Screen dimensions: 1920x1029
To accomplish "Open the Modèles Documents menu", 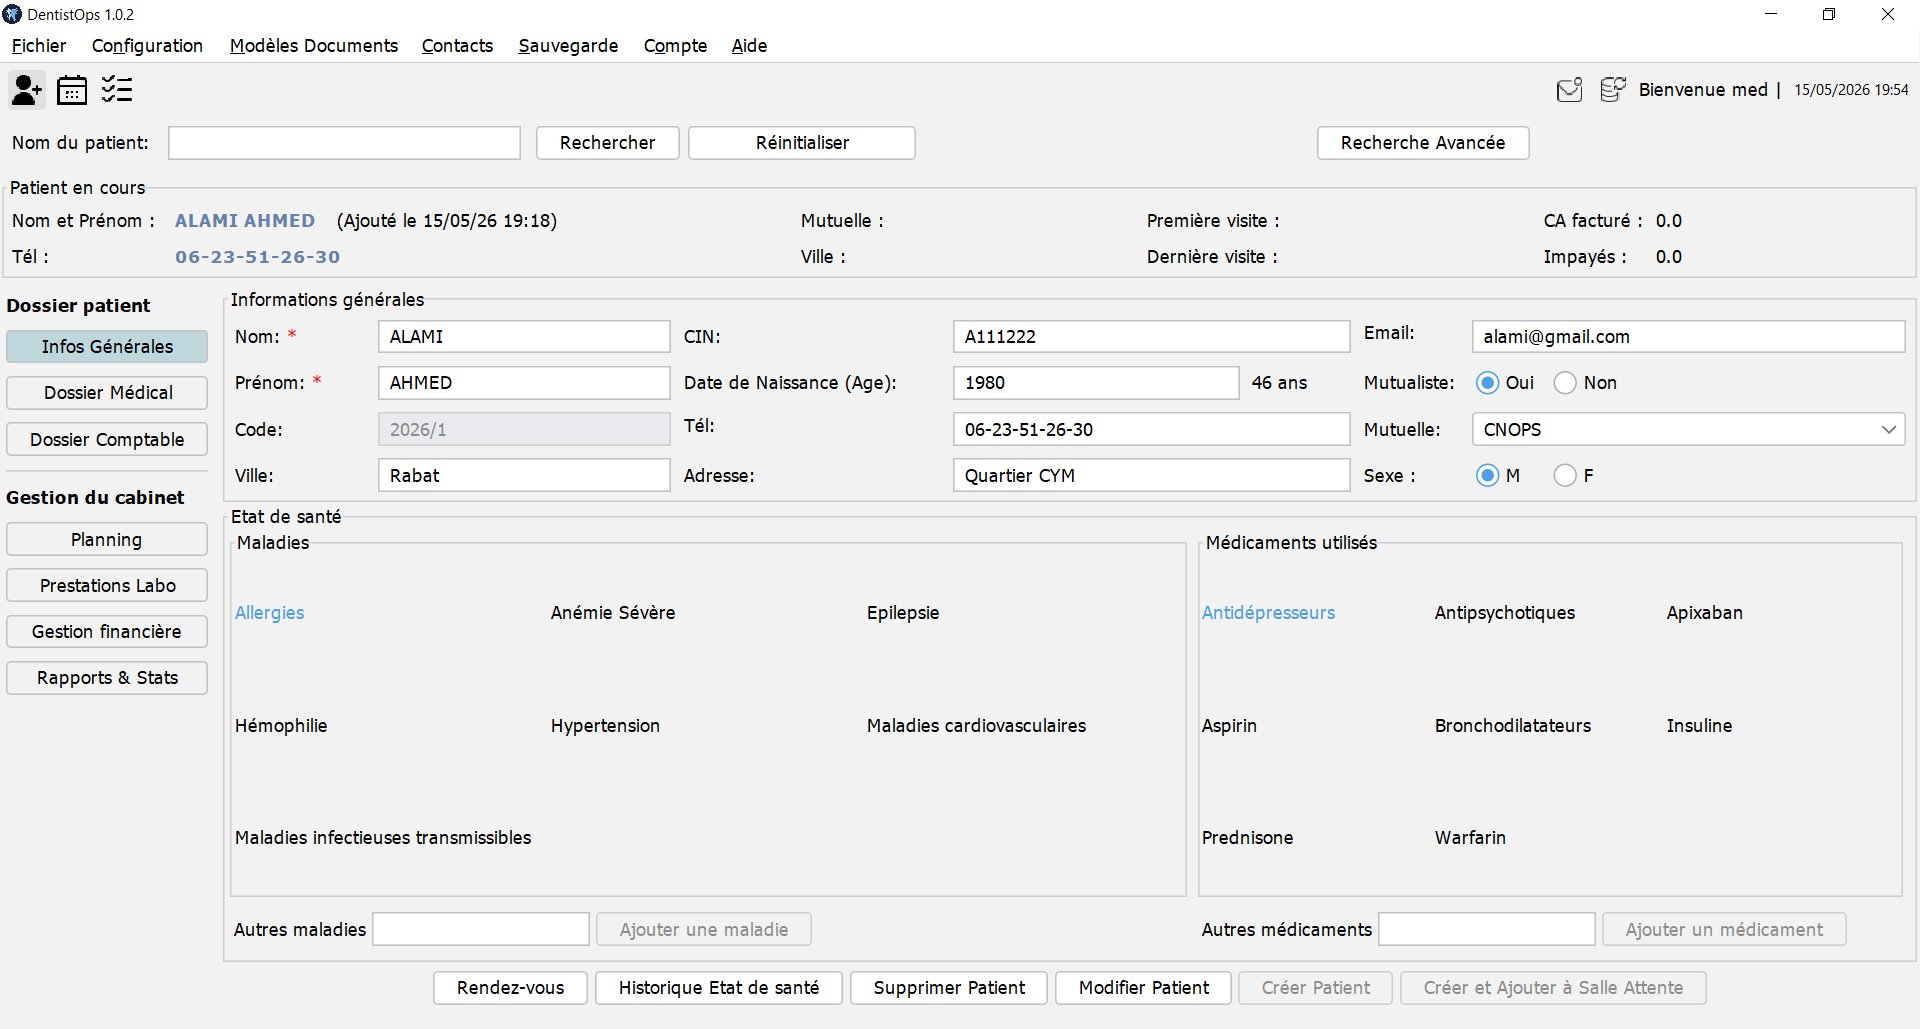I will pos(314,46).
